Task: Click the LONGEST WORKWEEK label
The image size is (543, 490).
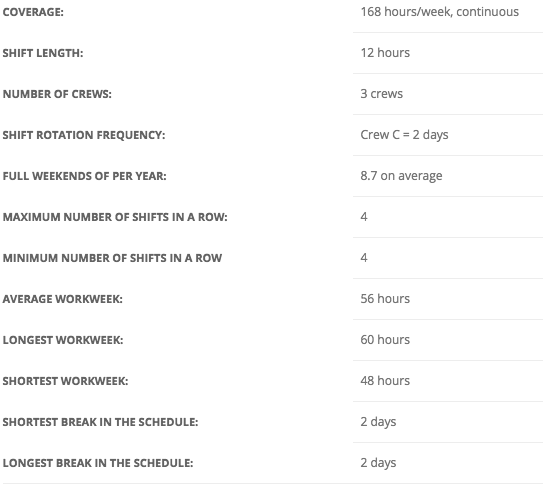Action: tap(63, 340)
